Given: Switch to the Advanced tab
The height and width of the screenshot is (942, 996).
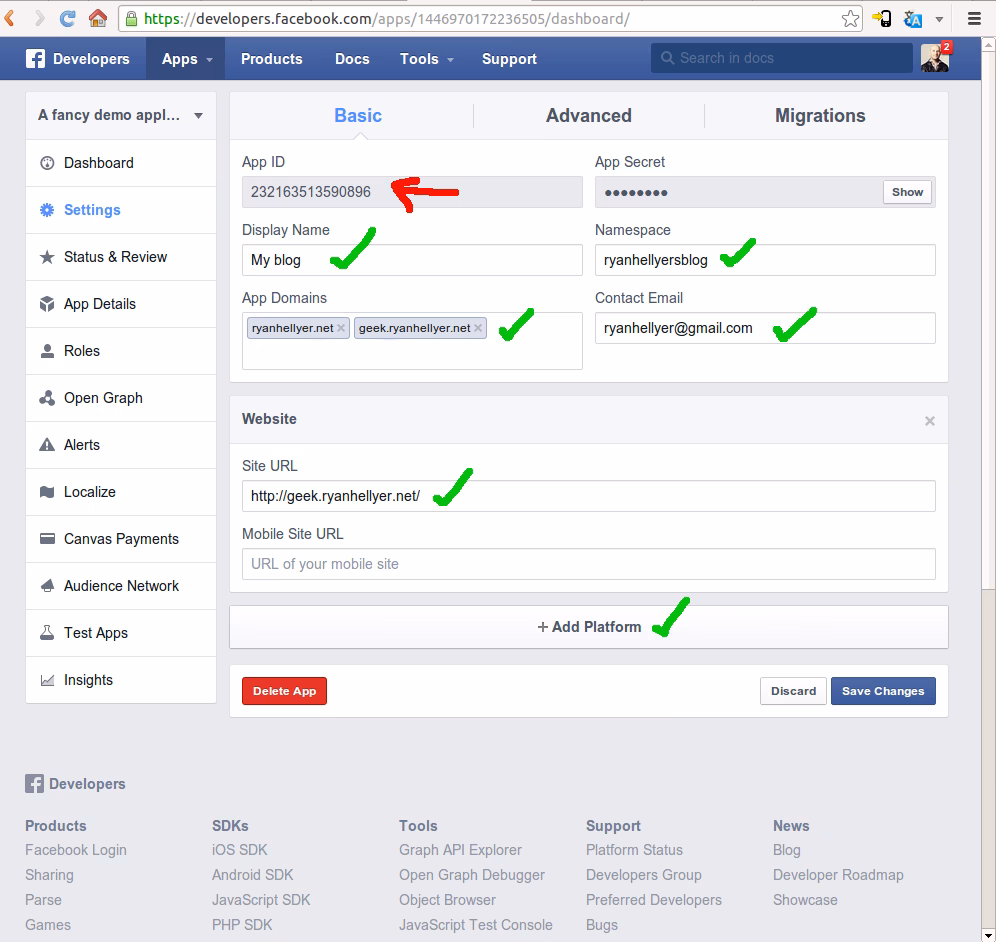Looking at the screenshot, I should (x=589, y=116).
